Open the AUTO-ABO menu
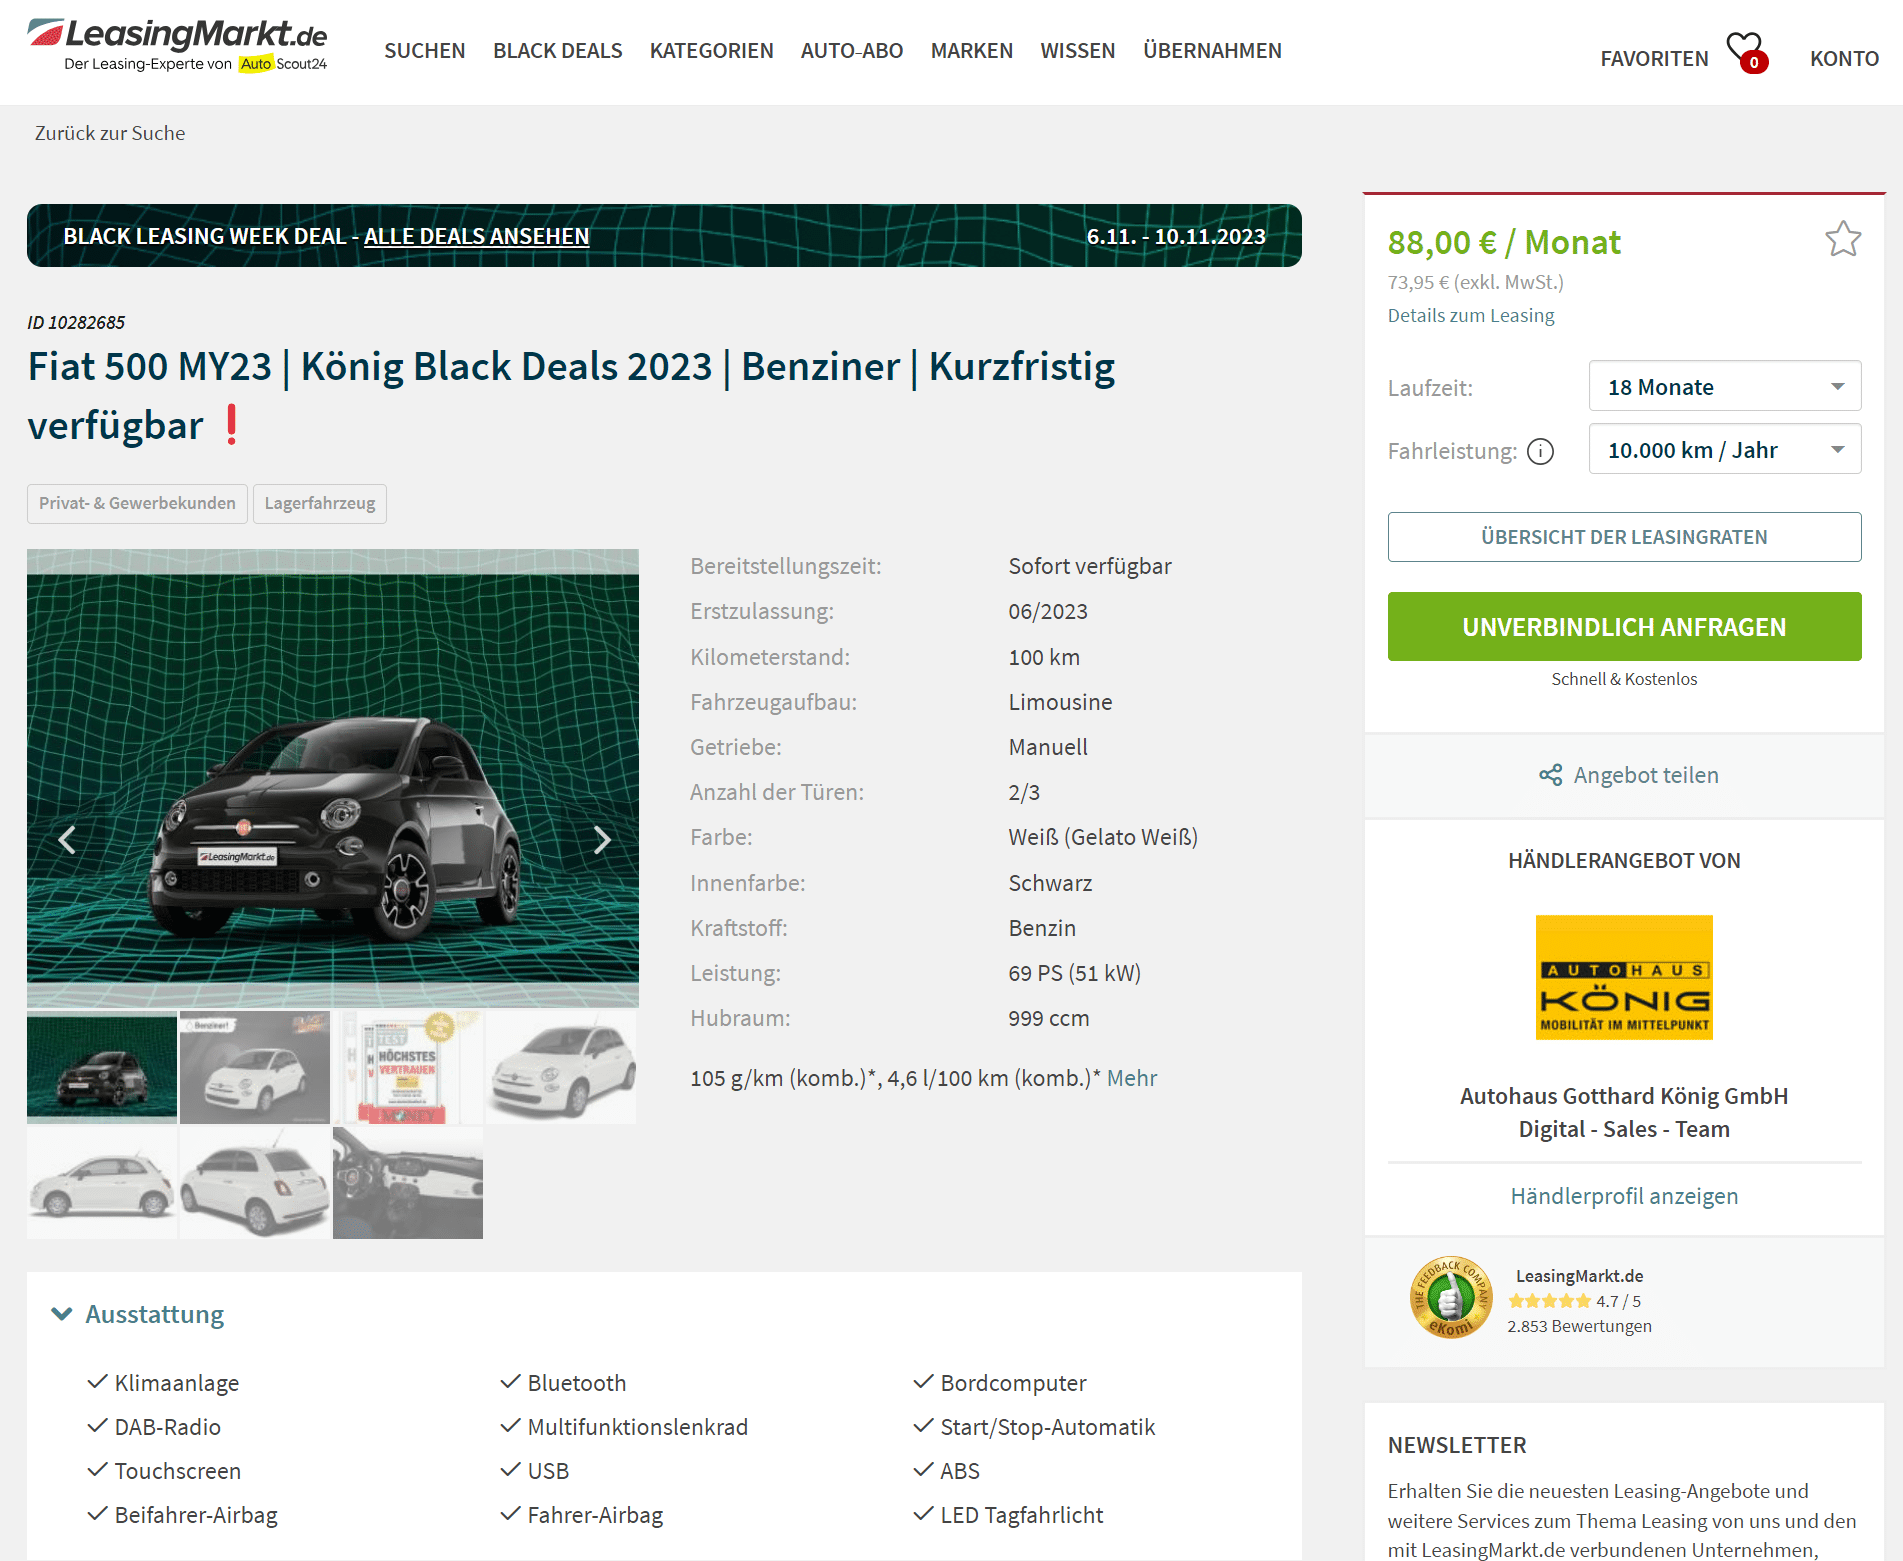 (x=852, y=51)
